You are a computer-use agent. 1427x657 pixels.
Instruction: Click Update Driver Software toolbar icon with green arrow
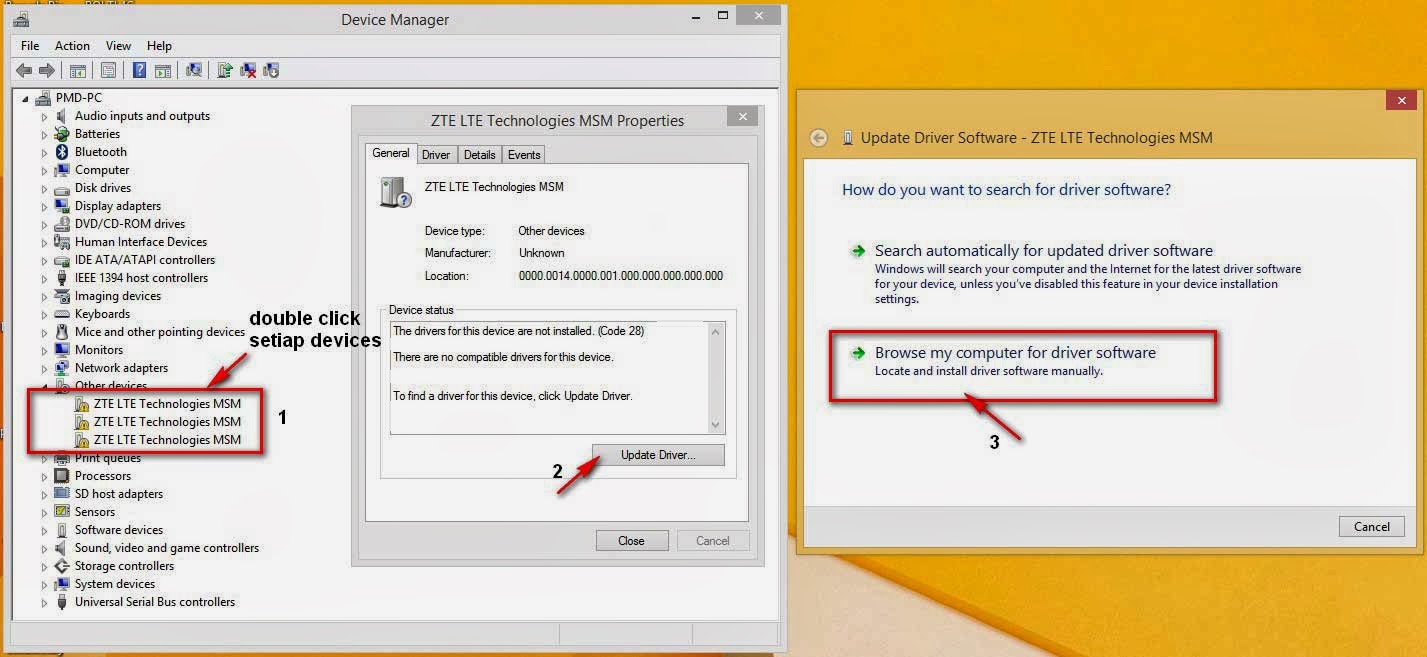coord(225,70)
